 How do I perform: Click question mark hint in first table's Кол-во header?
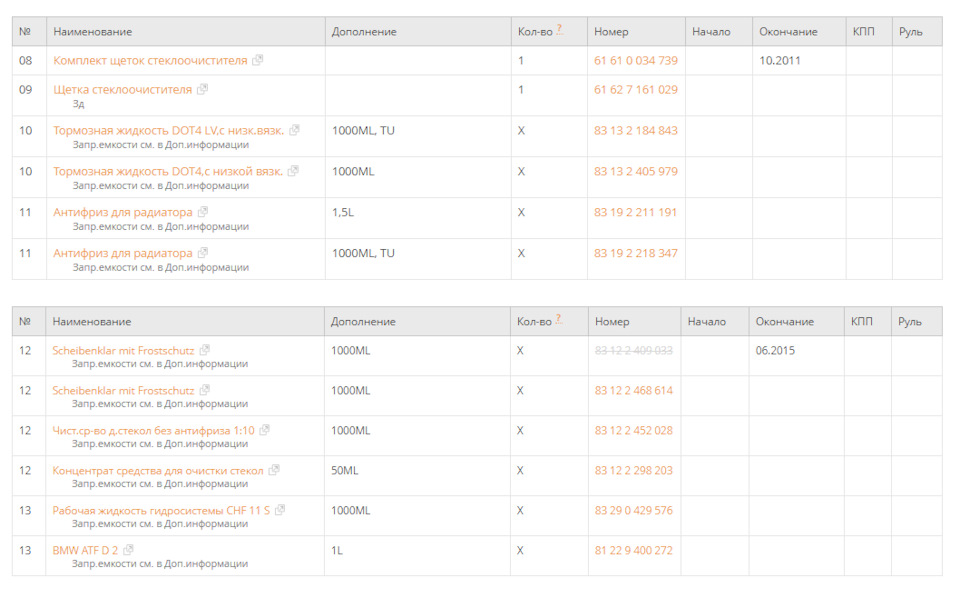click(x=559, y=30)
